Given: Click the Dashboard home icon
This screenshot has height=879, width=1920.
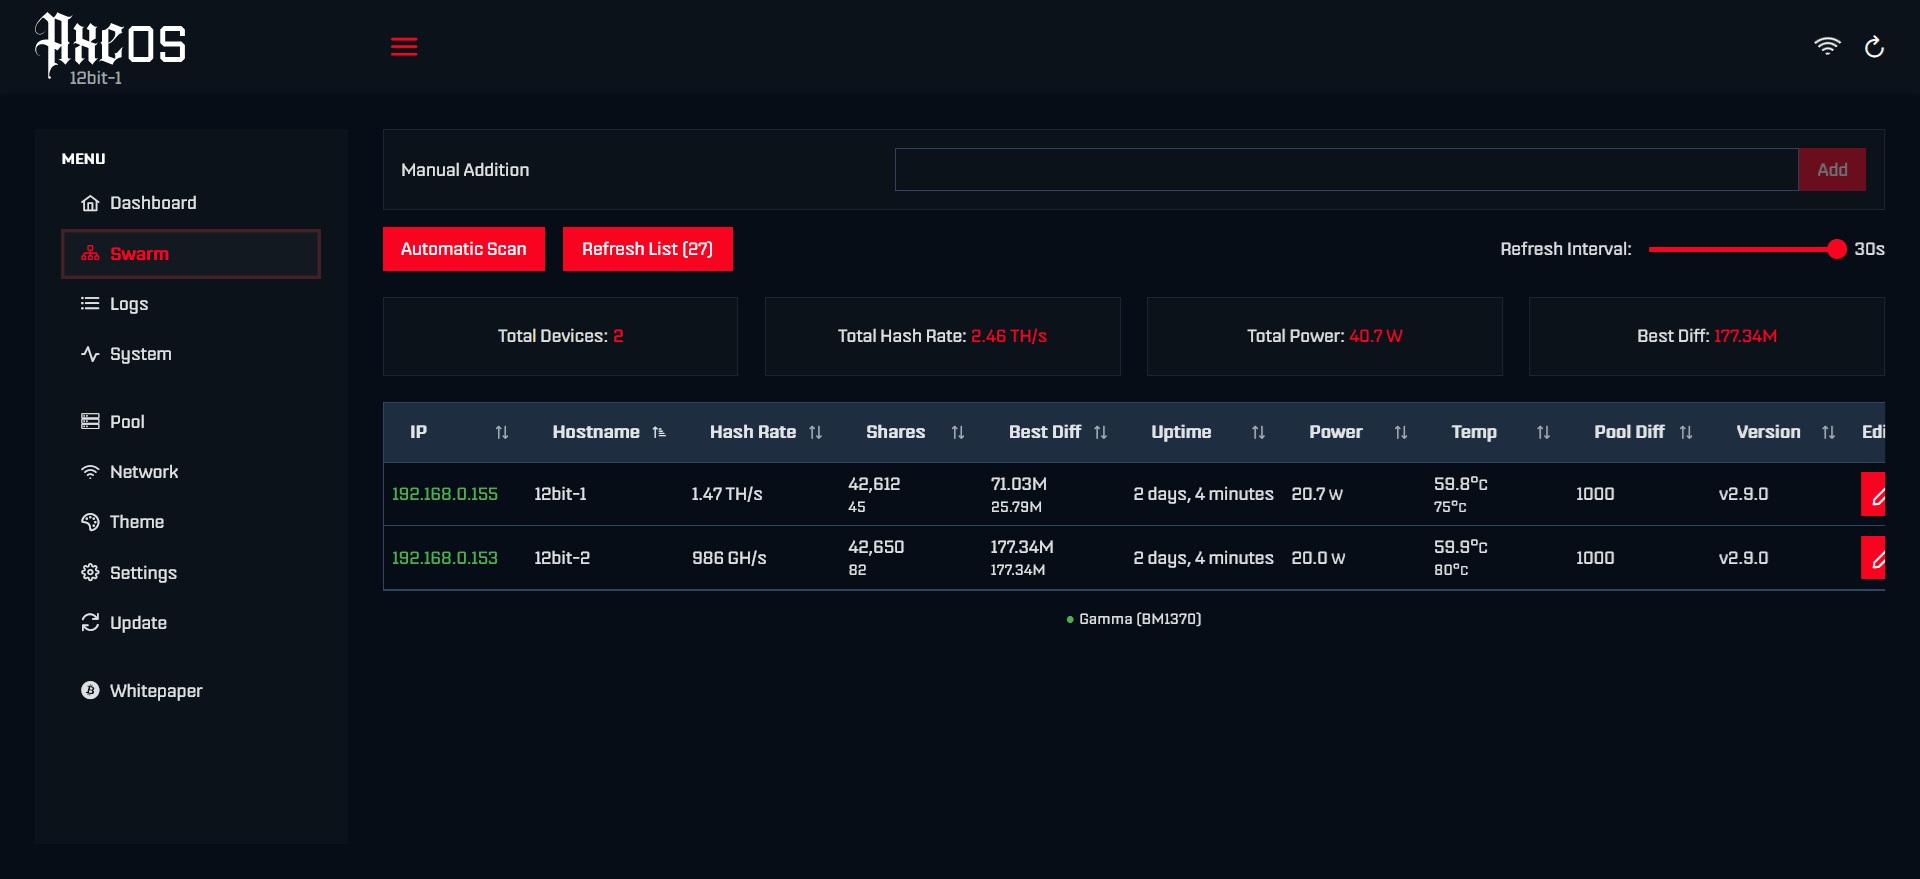Looking at the screenshot, I should pos(90,203).
